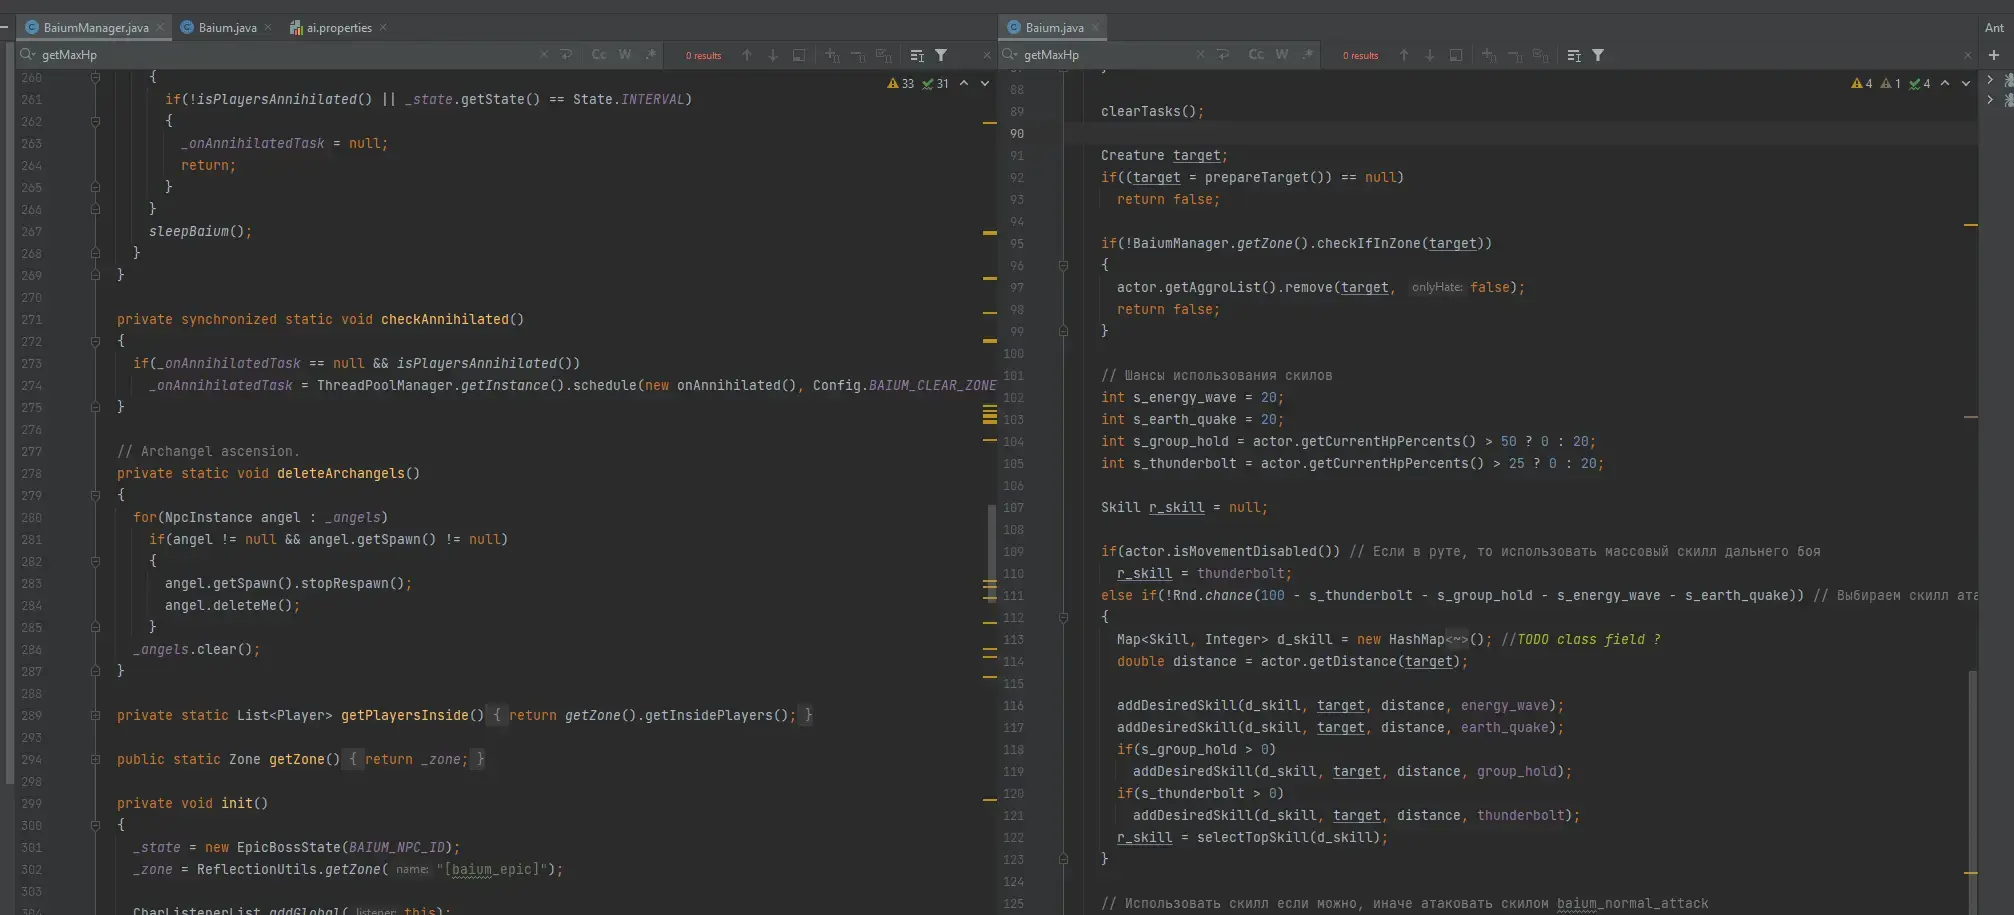Jump to next highlighted problem, right pane

(1966, 84)
